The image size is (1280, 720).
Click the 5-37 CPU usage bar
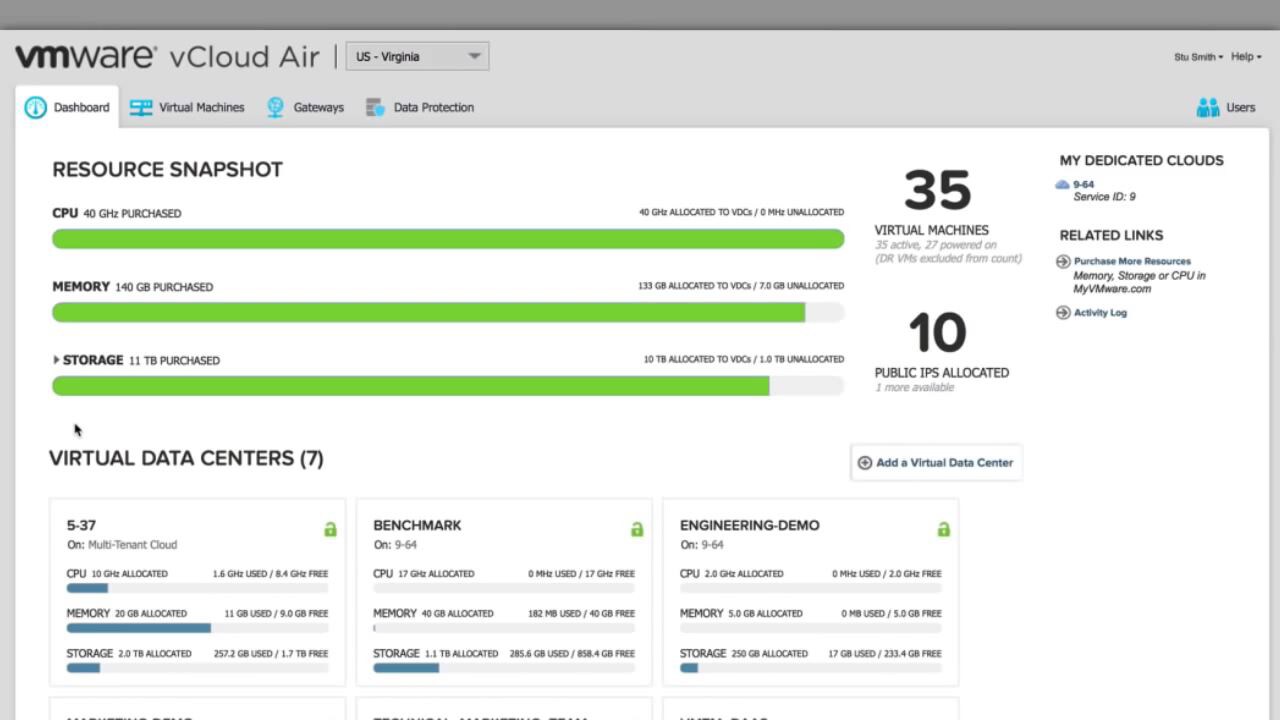tap(197, 588)
